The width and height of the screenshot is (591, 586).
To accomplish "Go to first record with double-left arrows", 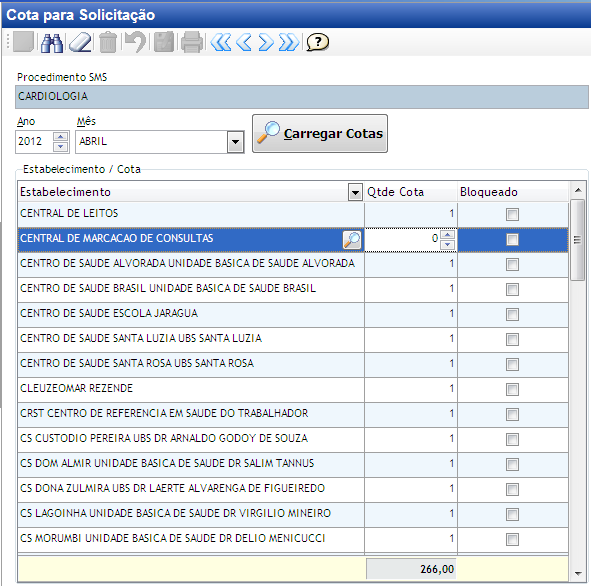I will click(221, 43).
